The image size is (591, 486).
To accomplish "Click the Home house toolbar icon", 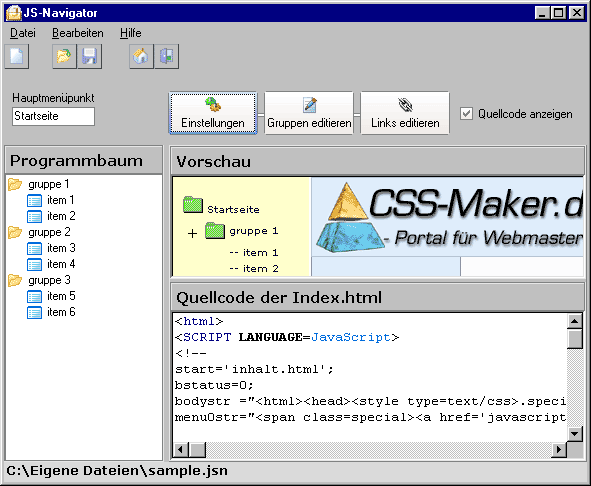I will pos(141,57).
